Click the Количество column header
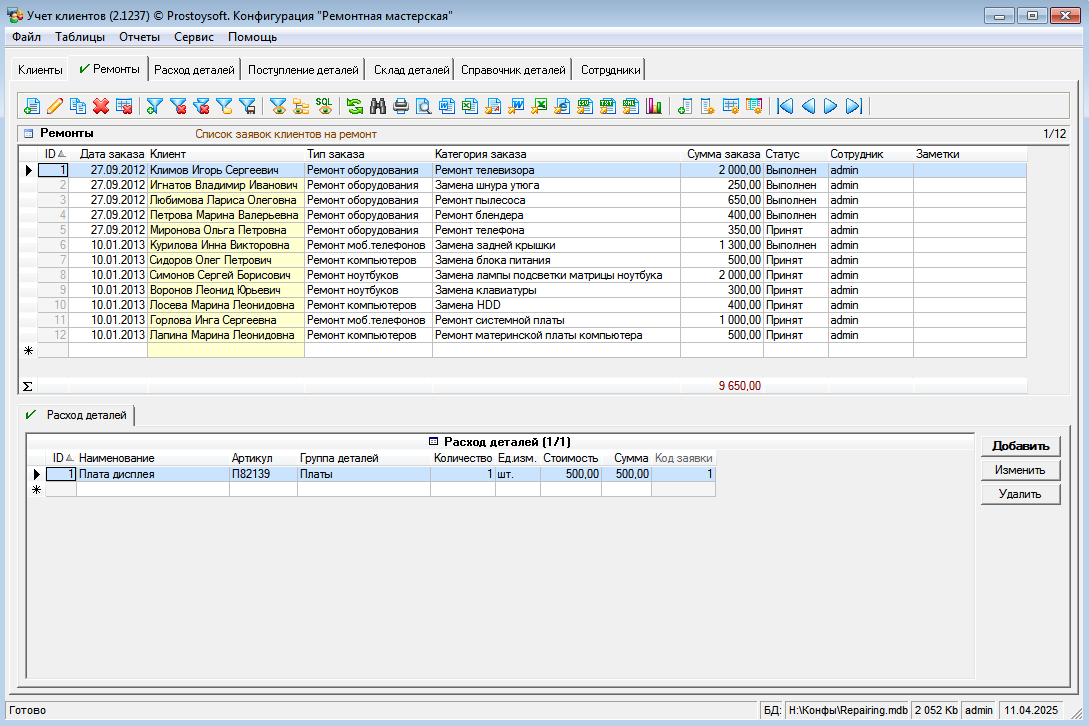The width and height of the screenshot is (1089, 726). coord(463,459)
